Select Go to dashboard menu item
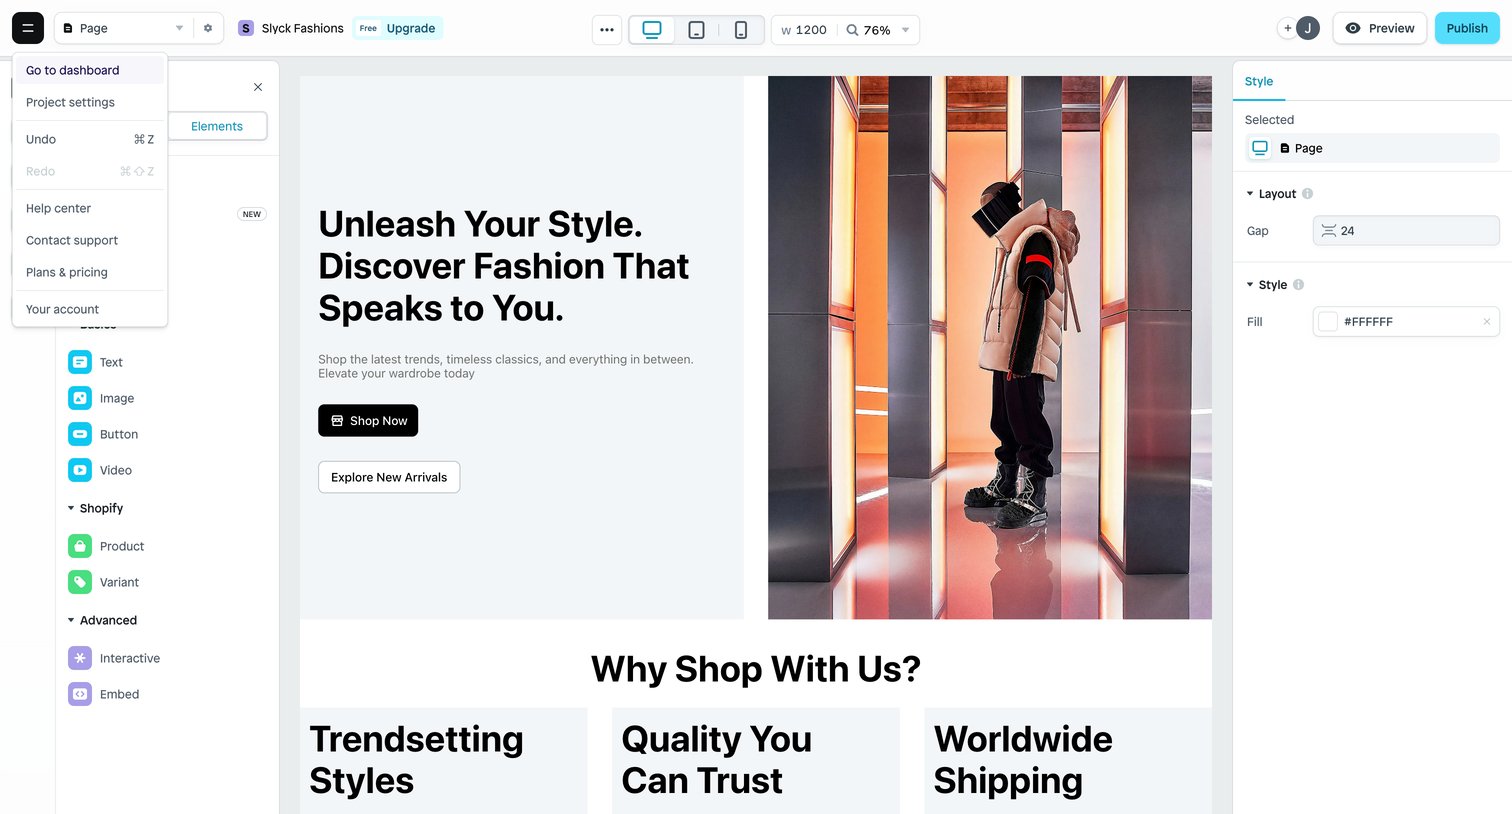Viewport: 1512px width, 814px height. point(89,70)
